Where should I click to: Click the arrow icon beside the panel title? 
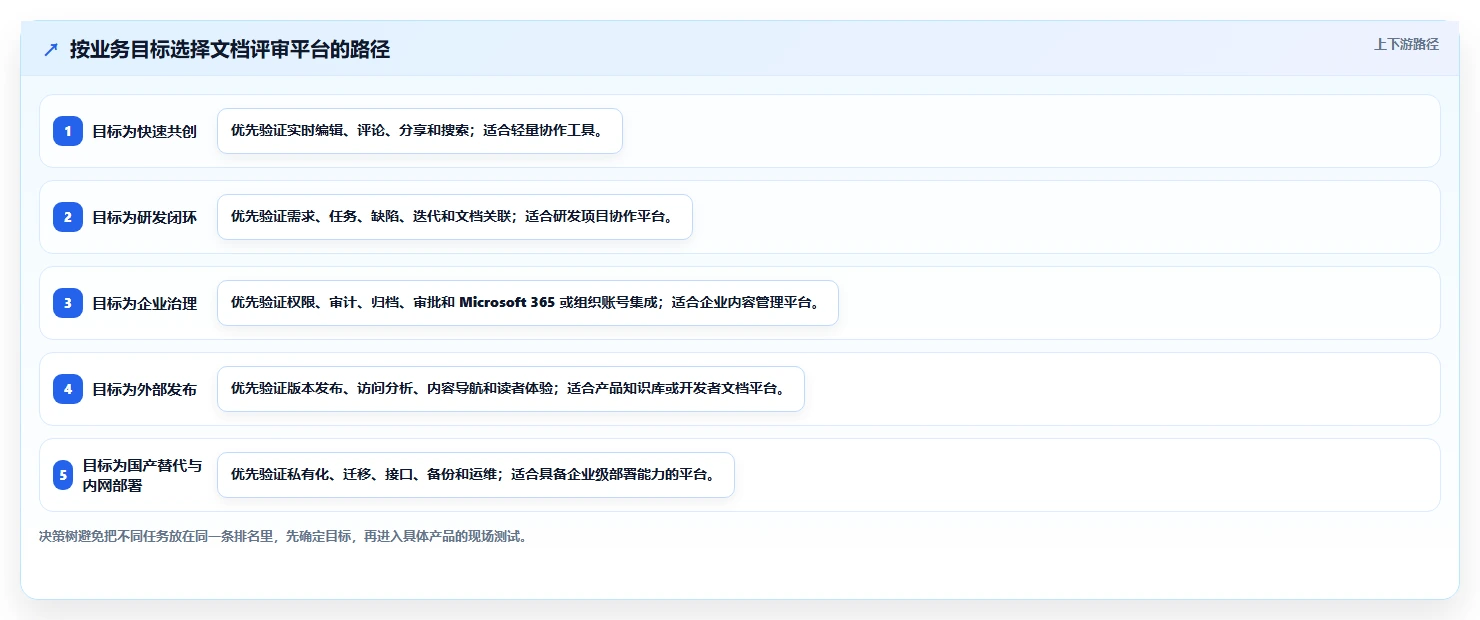tap(51, 50)
